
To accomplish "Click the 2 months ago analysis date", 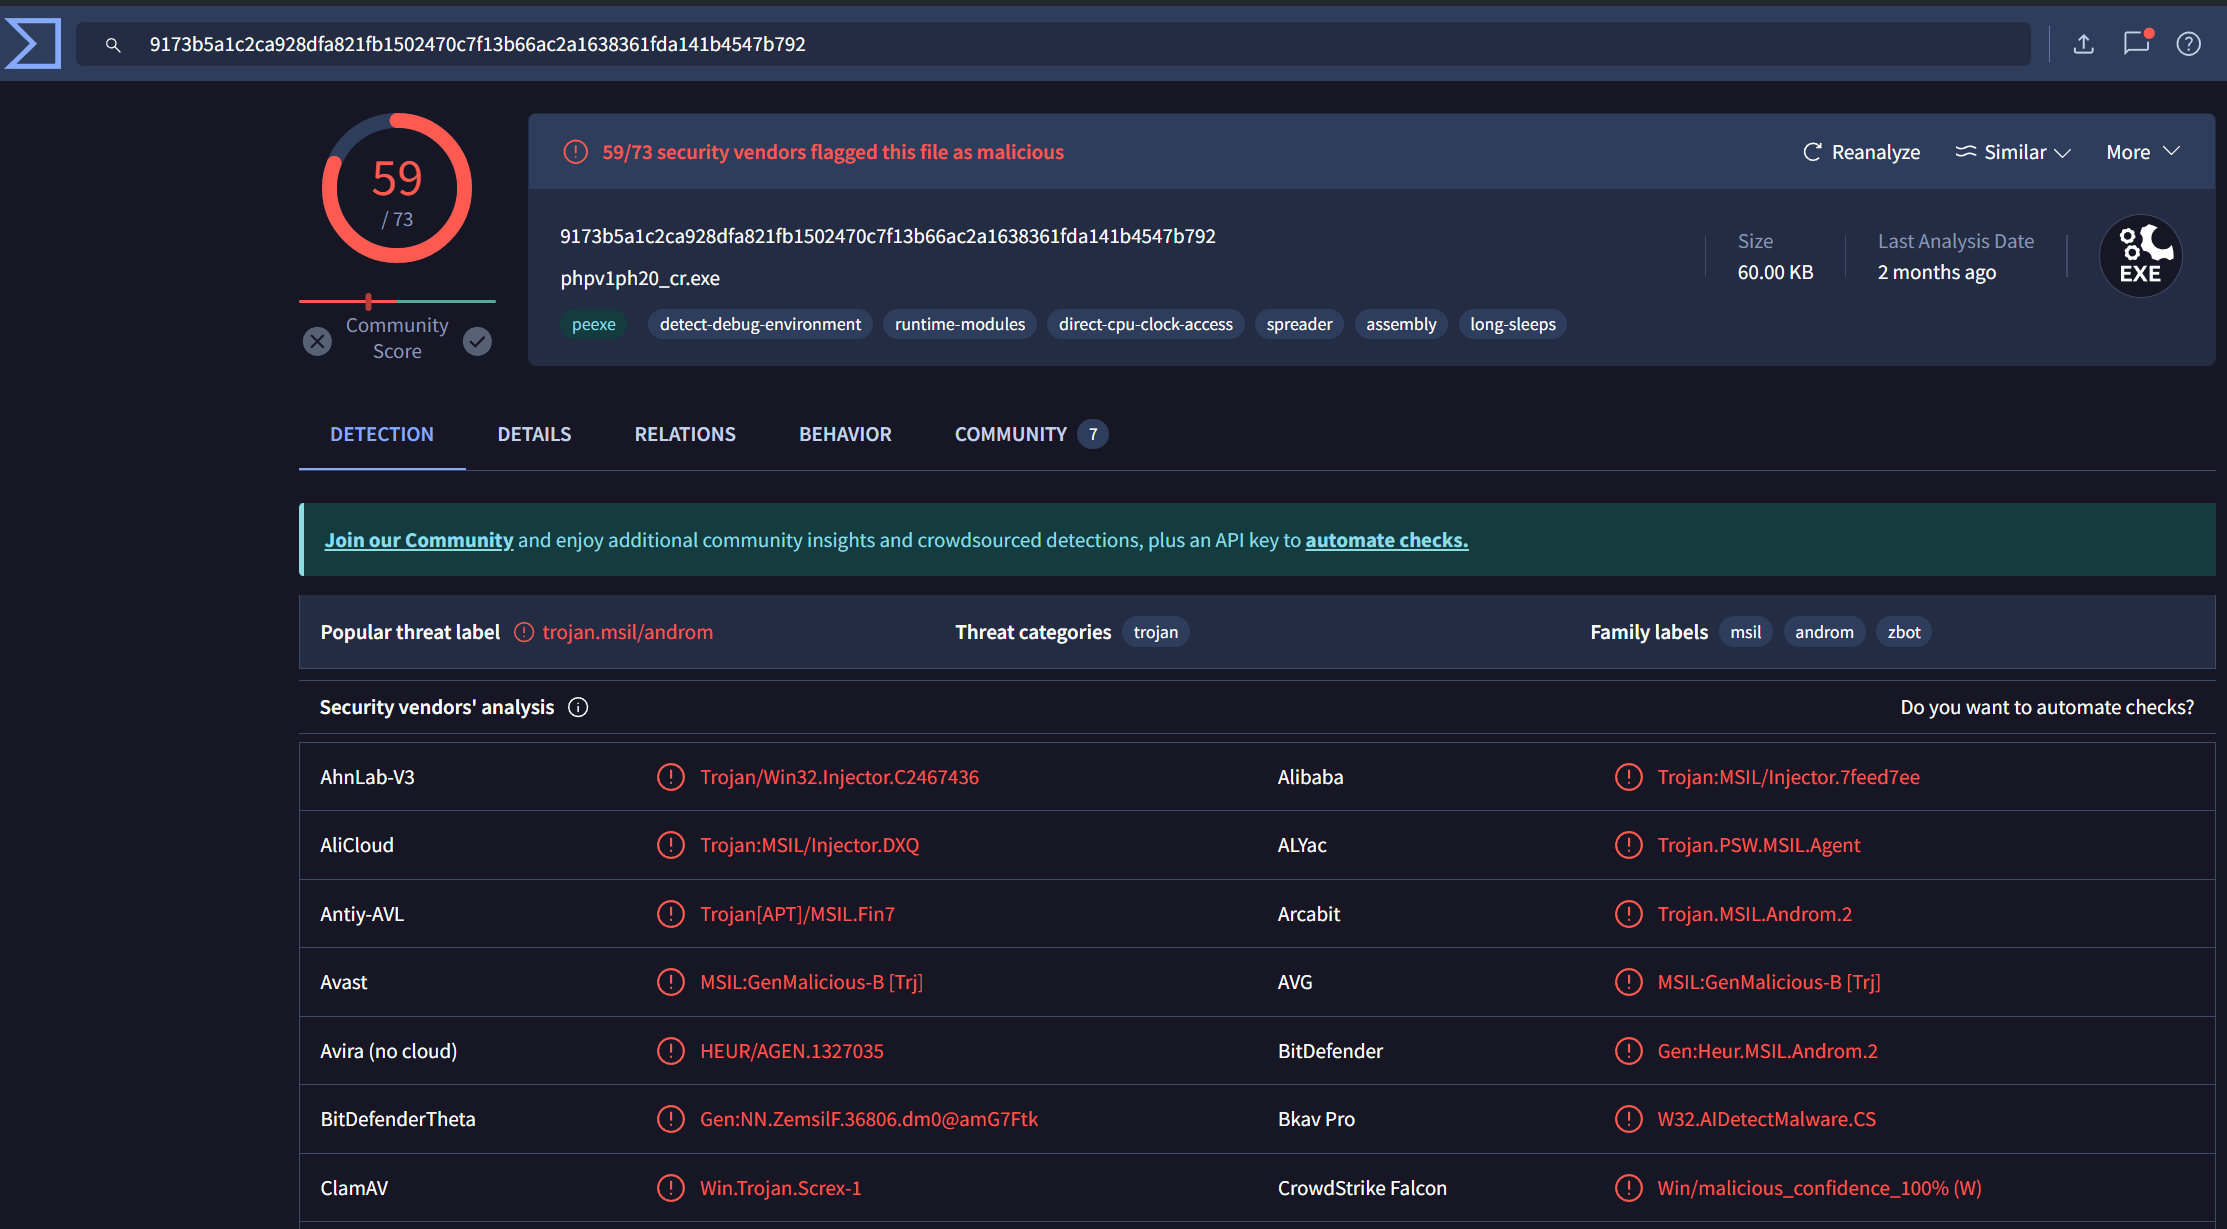I will pos(1937,272).
